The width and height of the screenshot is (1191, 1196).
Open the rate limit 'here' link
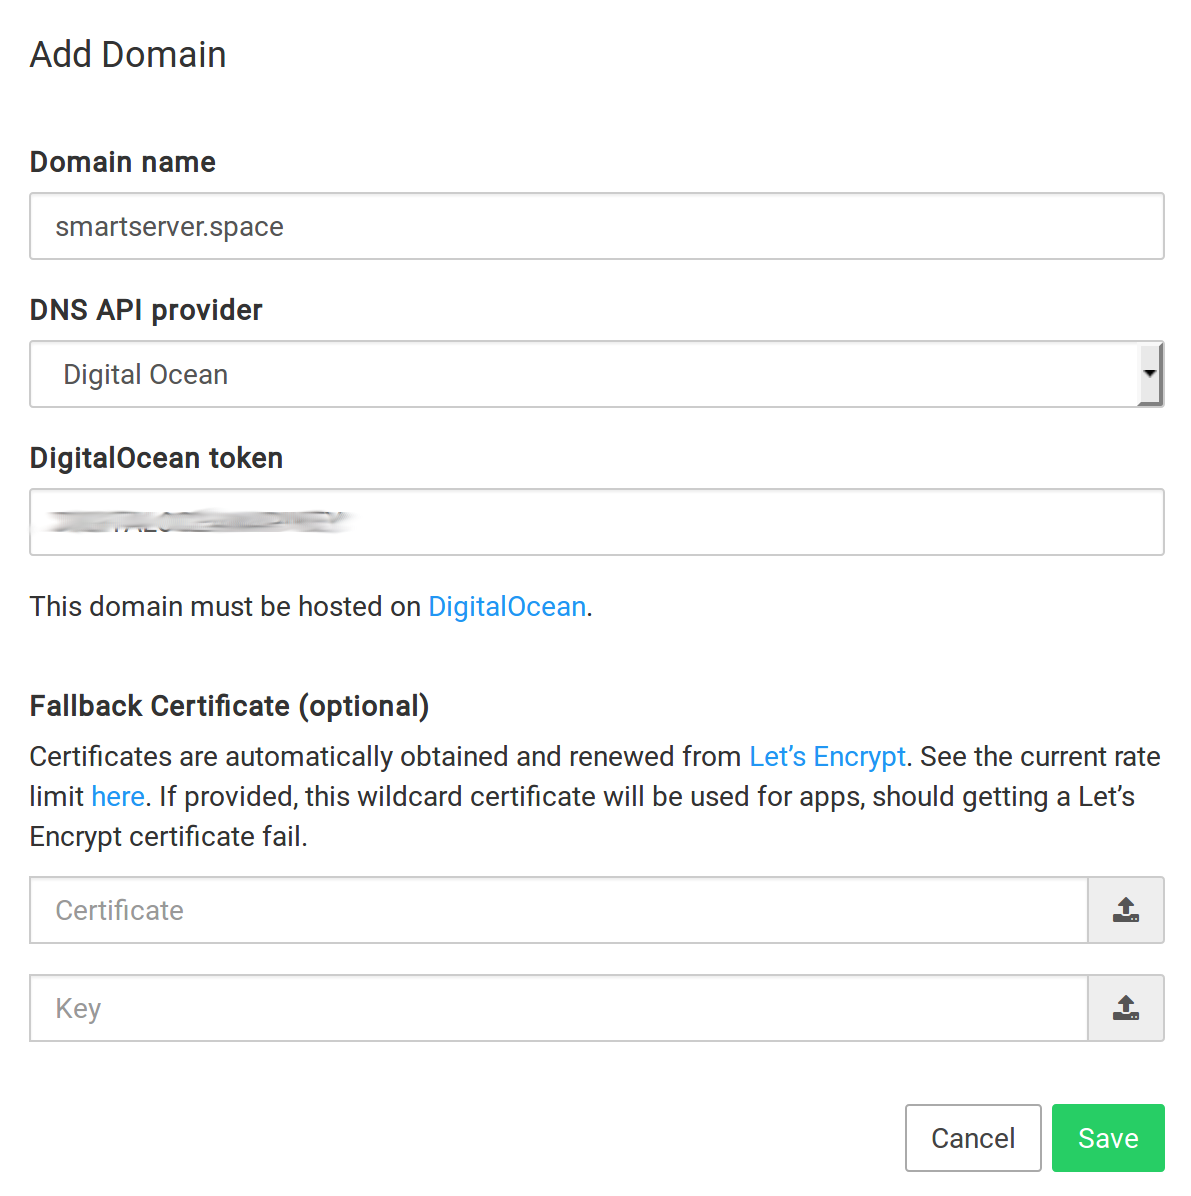point(118,797)
